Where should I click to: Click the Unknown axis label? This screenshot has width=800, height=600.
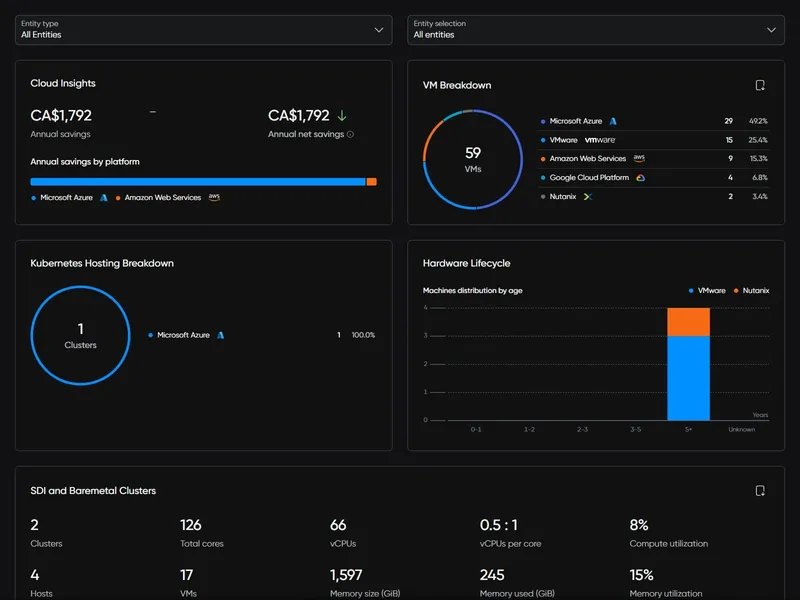click(741, 430)
